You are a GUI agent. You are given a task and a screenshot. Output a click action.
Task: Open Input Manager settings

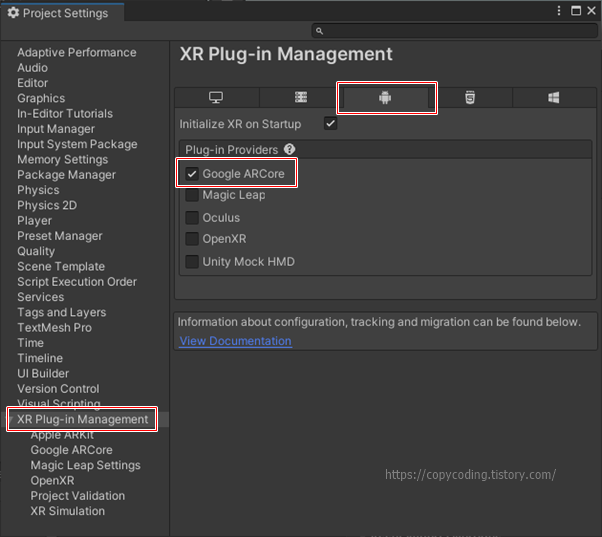point(56,129)
